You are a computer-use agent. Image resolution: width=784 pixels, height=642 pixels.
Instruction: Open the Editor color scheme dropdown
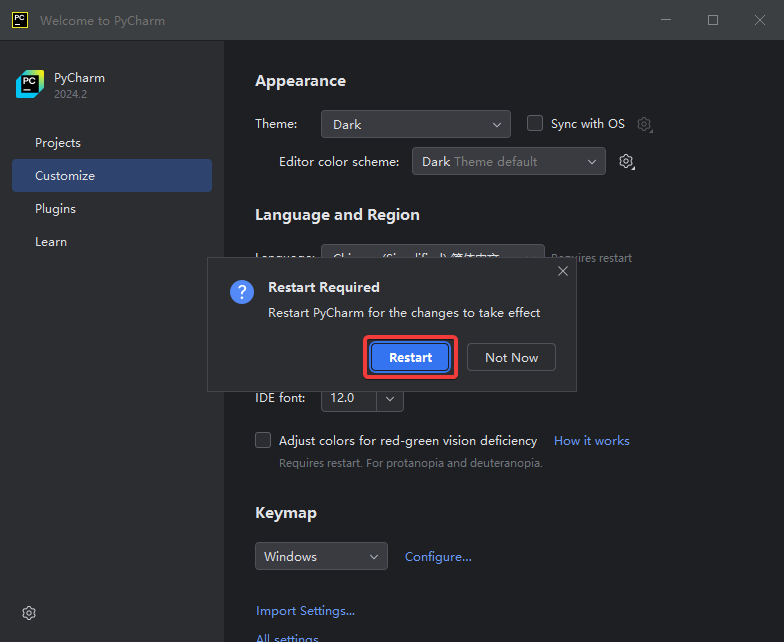coord(508,161)
